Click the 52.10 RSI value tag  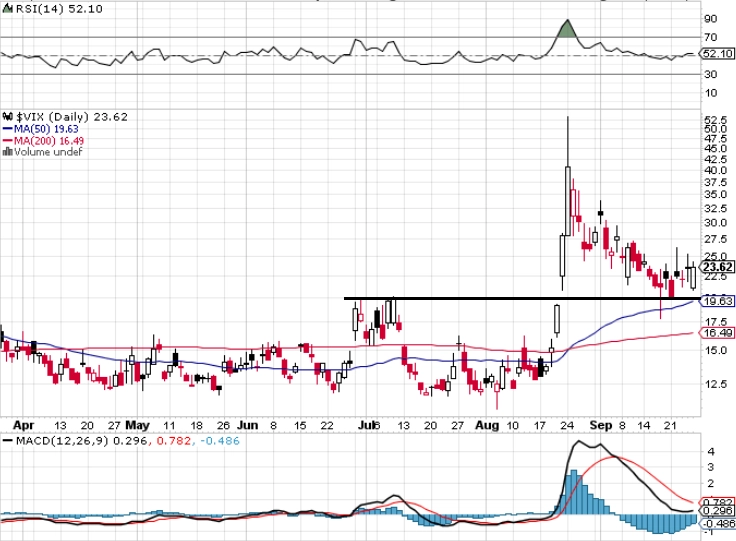(718, 53)
